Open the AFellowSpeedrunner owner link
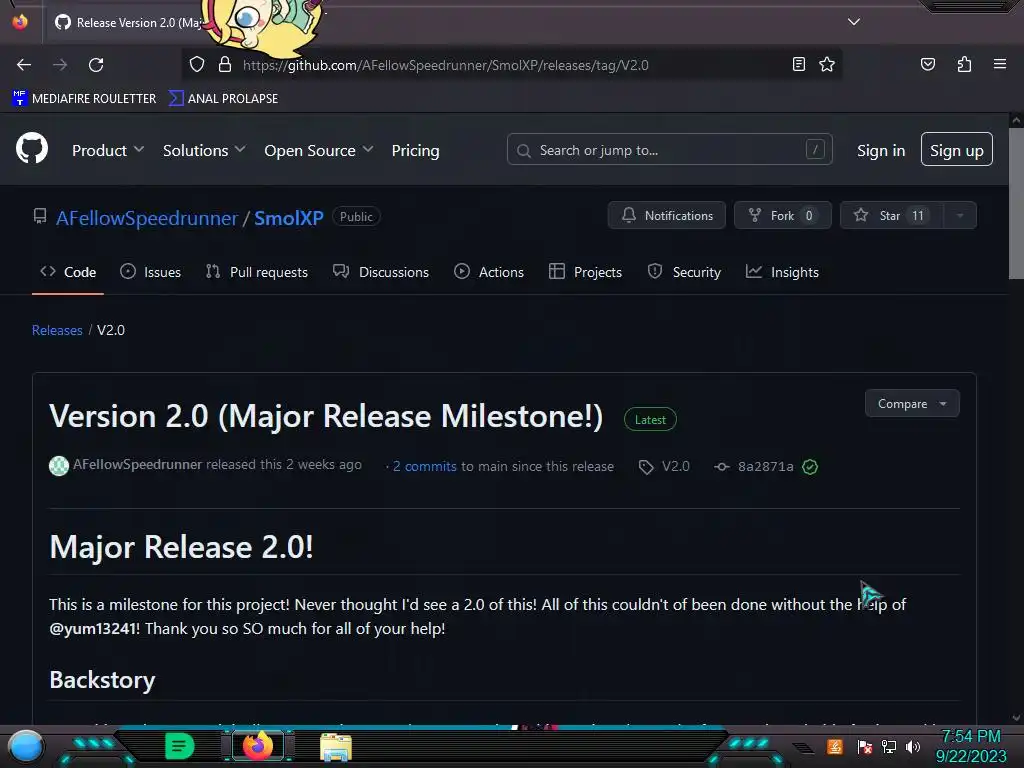 (x=147, y=218)
